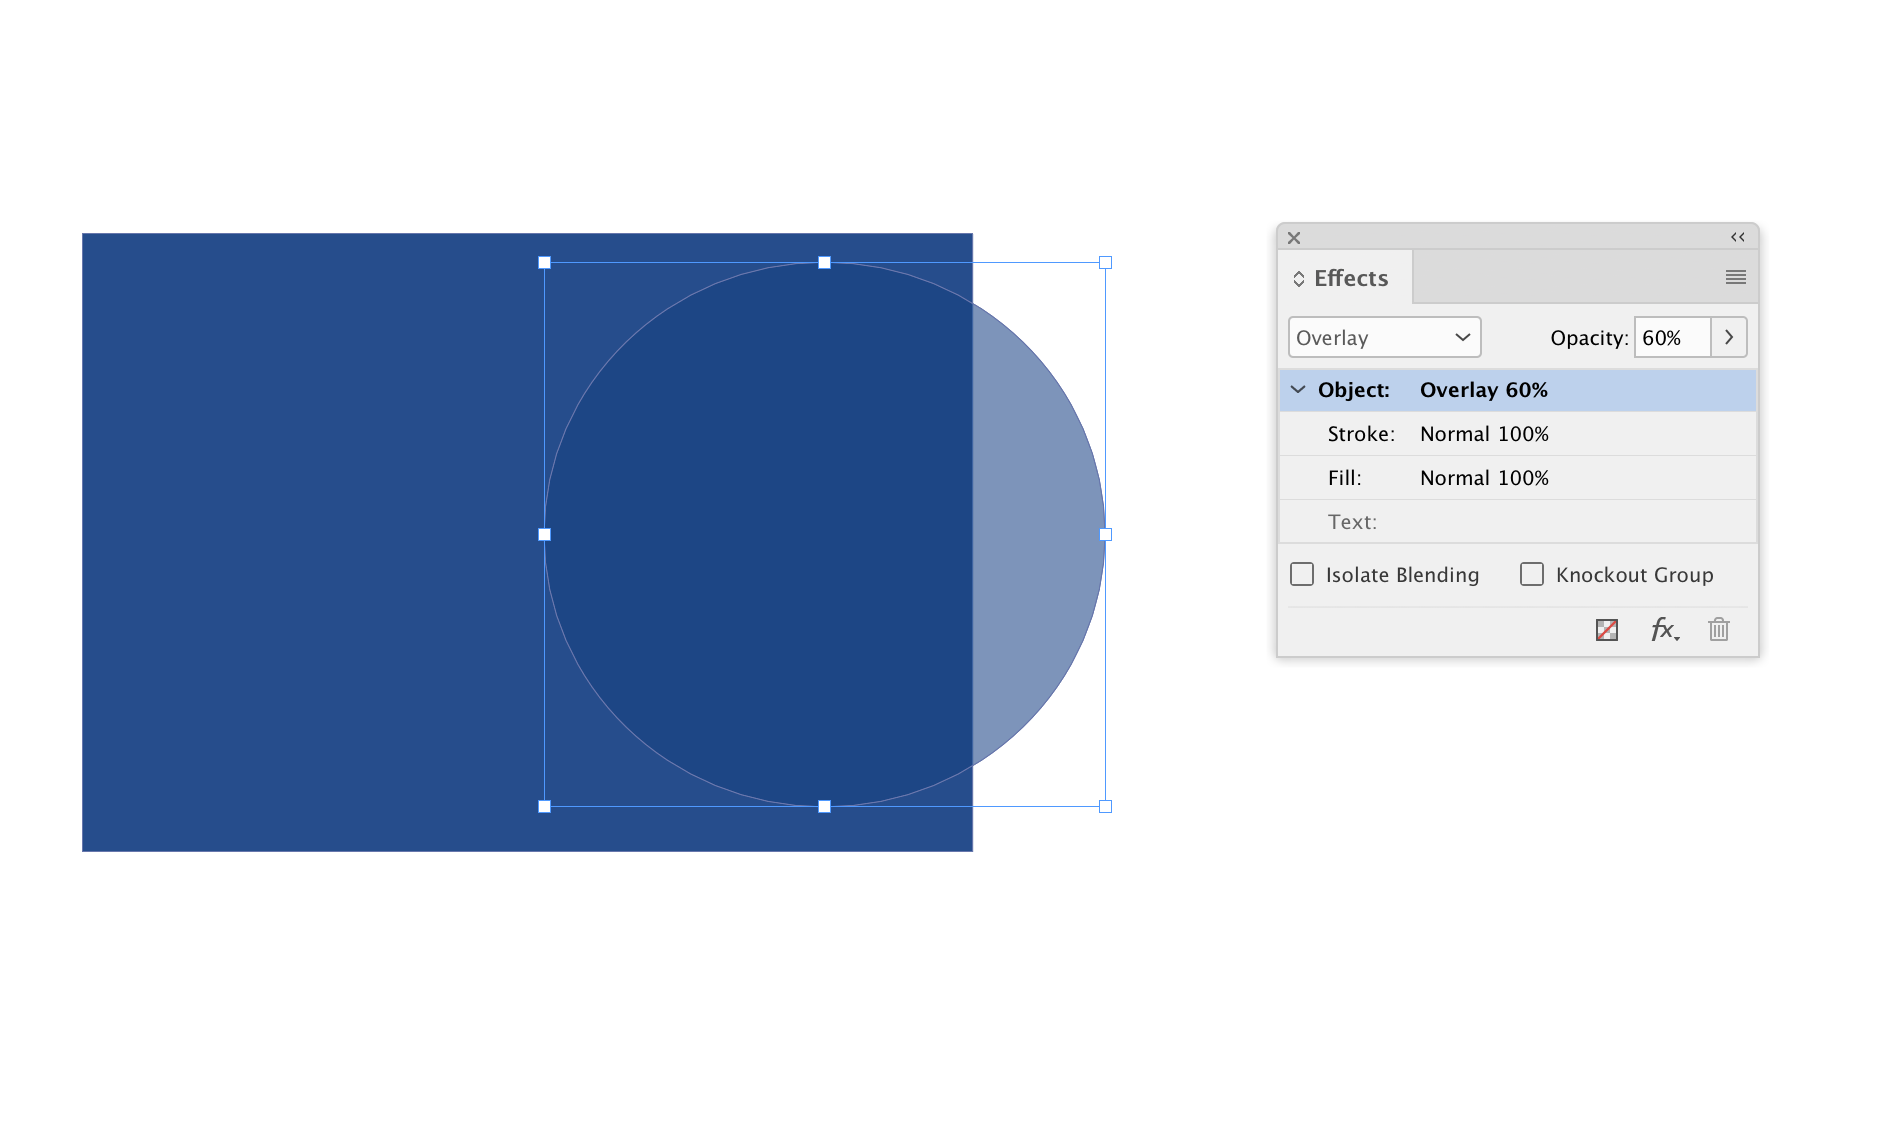This screenshot has width=1896, height=1126.
Task: Open the Opacity slider with the chevron button
Action: (x=1729, y=337)
